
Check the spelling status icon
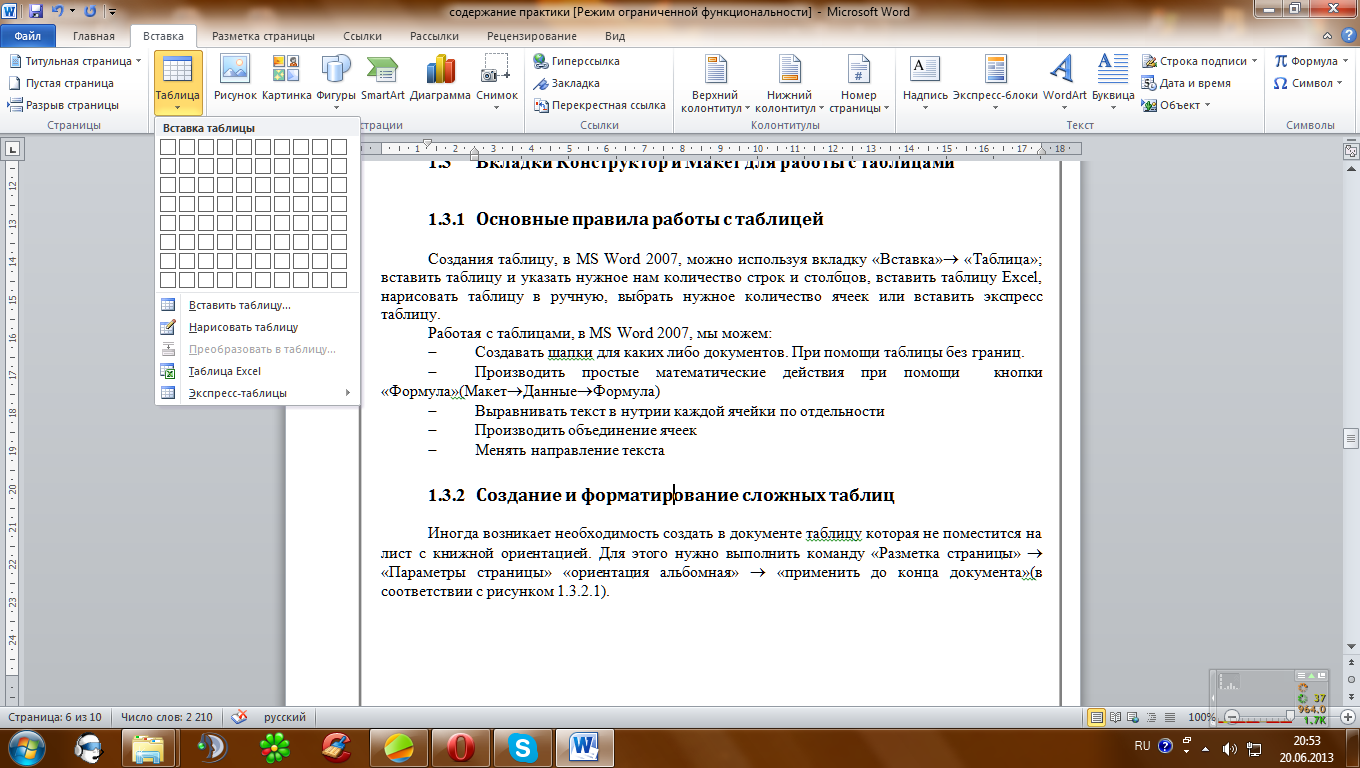tap(239, 717)
